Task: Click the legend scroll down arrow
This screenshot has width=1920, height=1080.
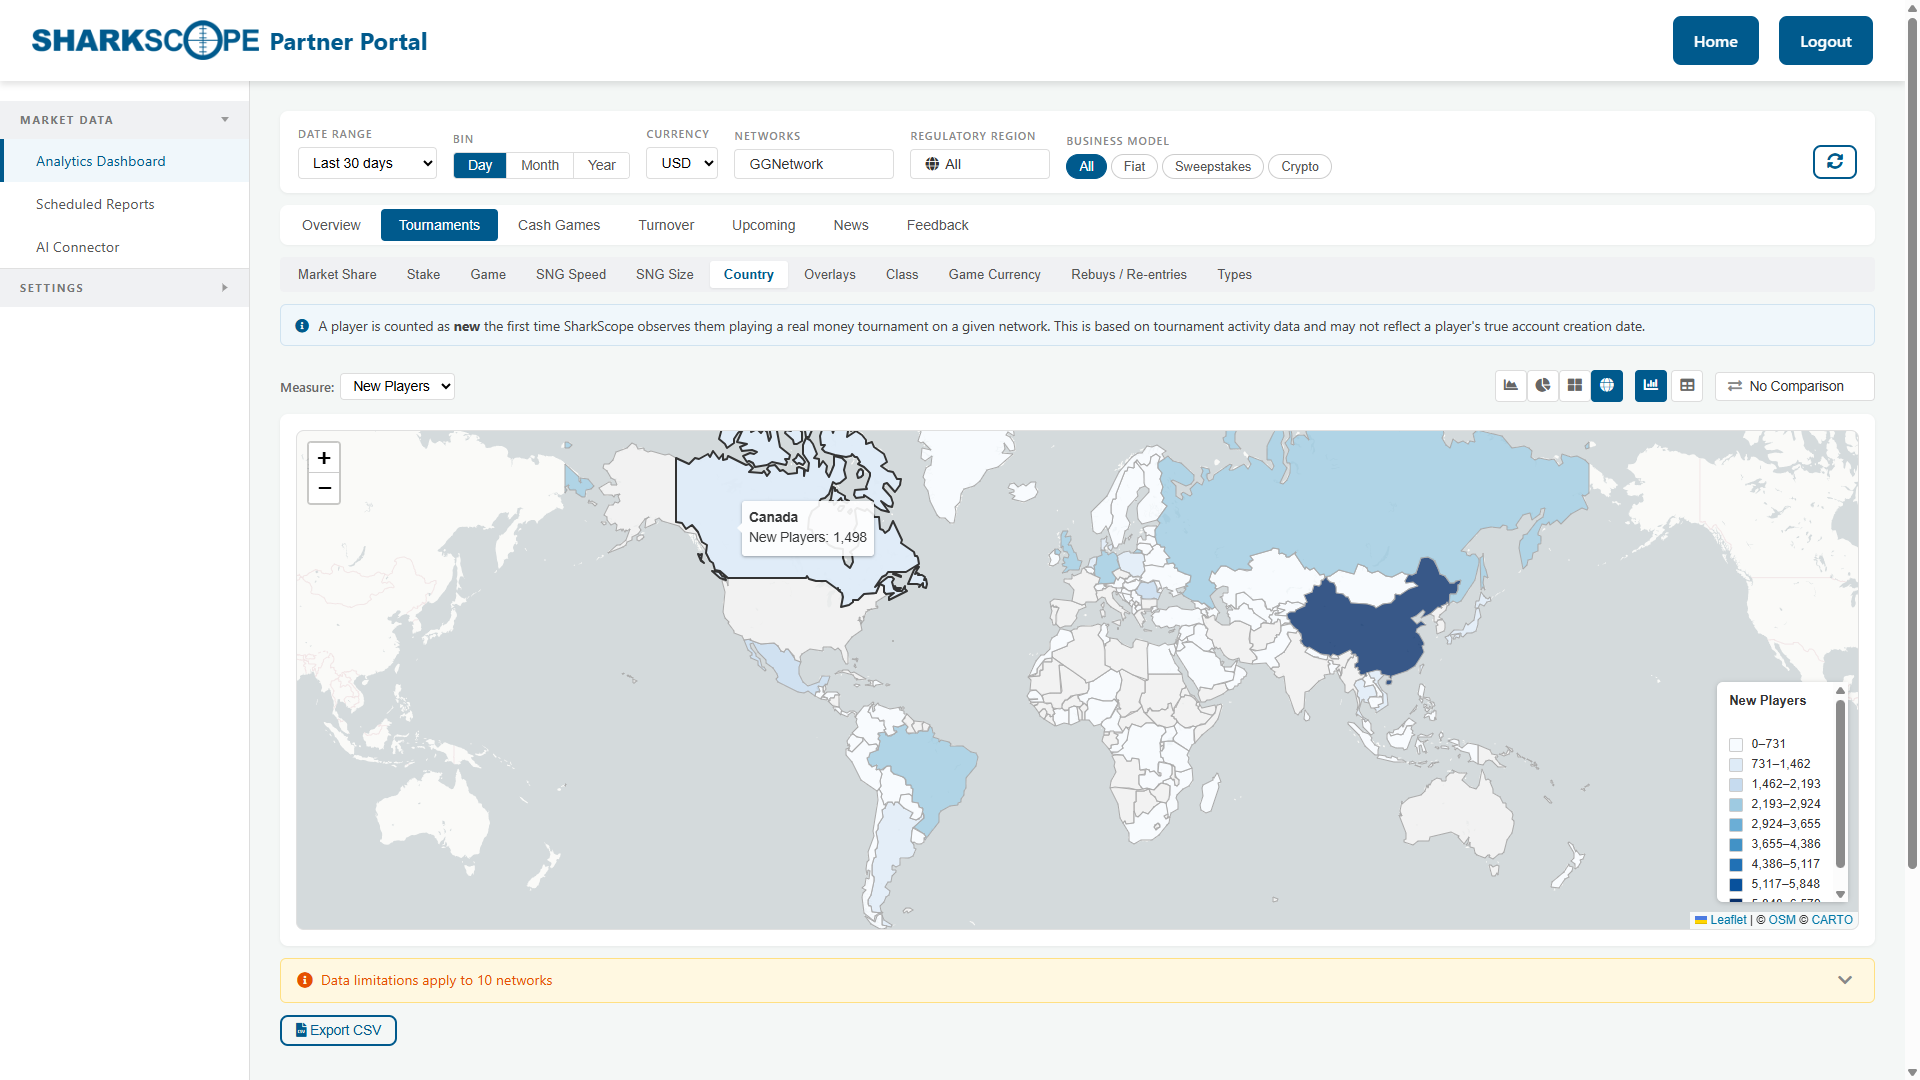Action: [1840, 895]
